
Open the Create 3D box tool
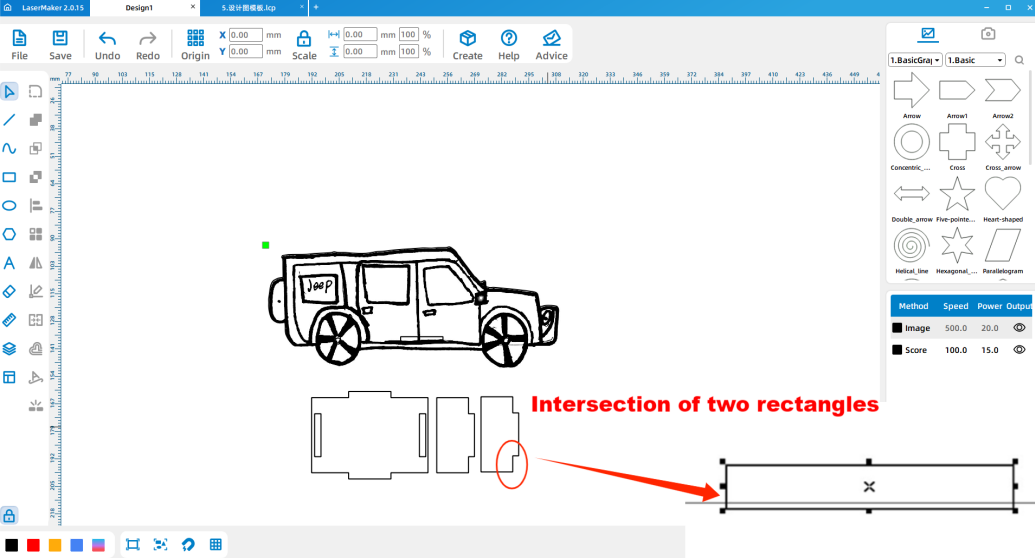[x=467, y=45]
